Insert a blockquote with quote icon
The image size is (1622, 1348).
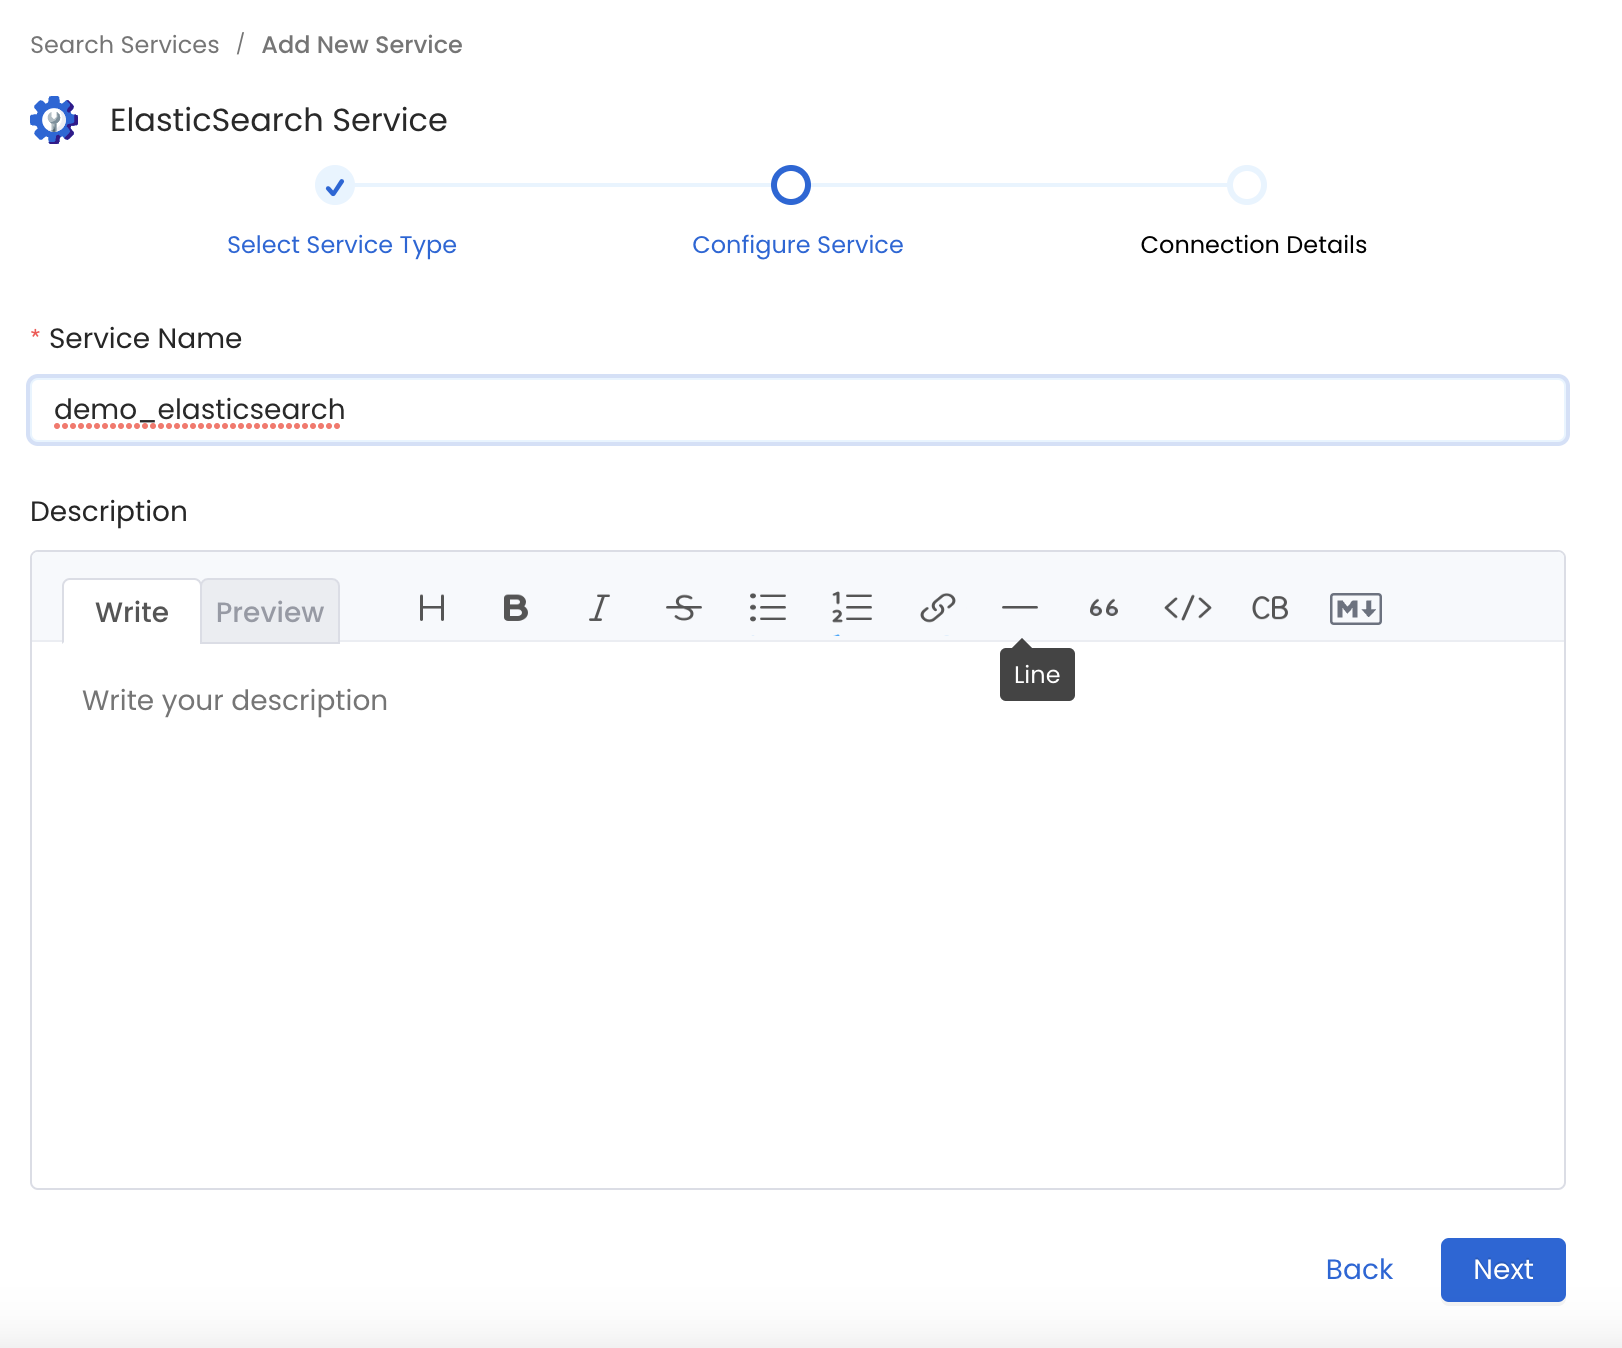click(x=1104, y=608)
